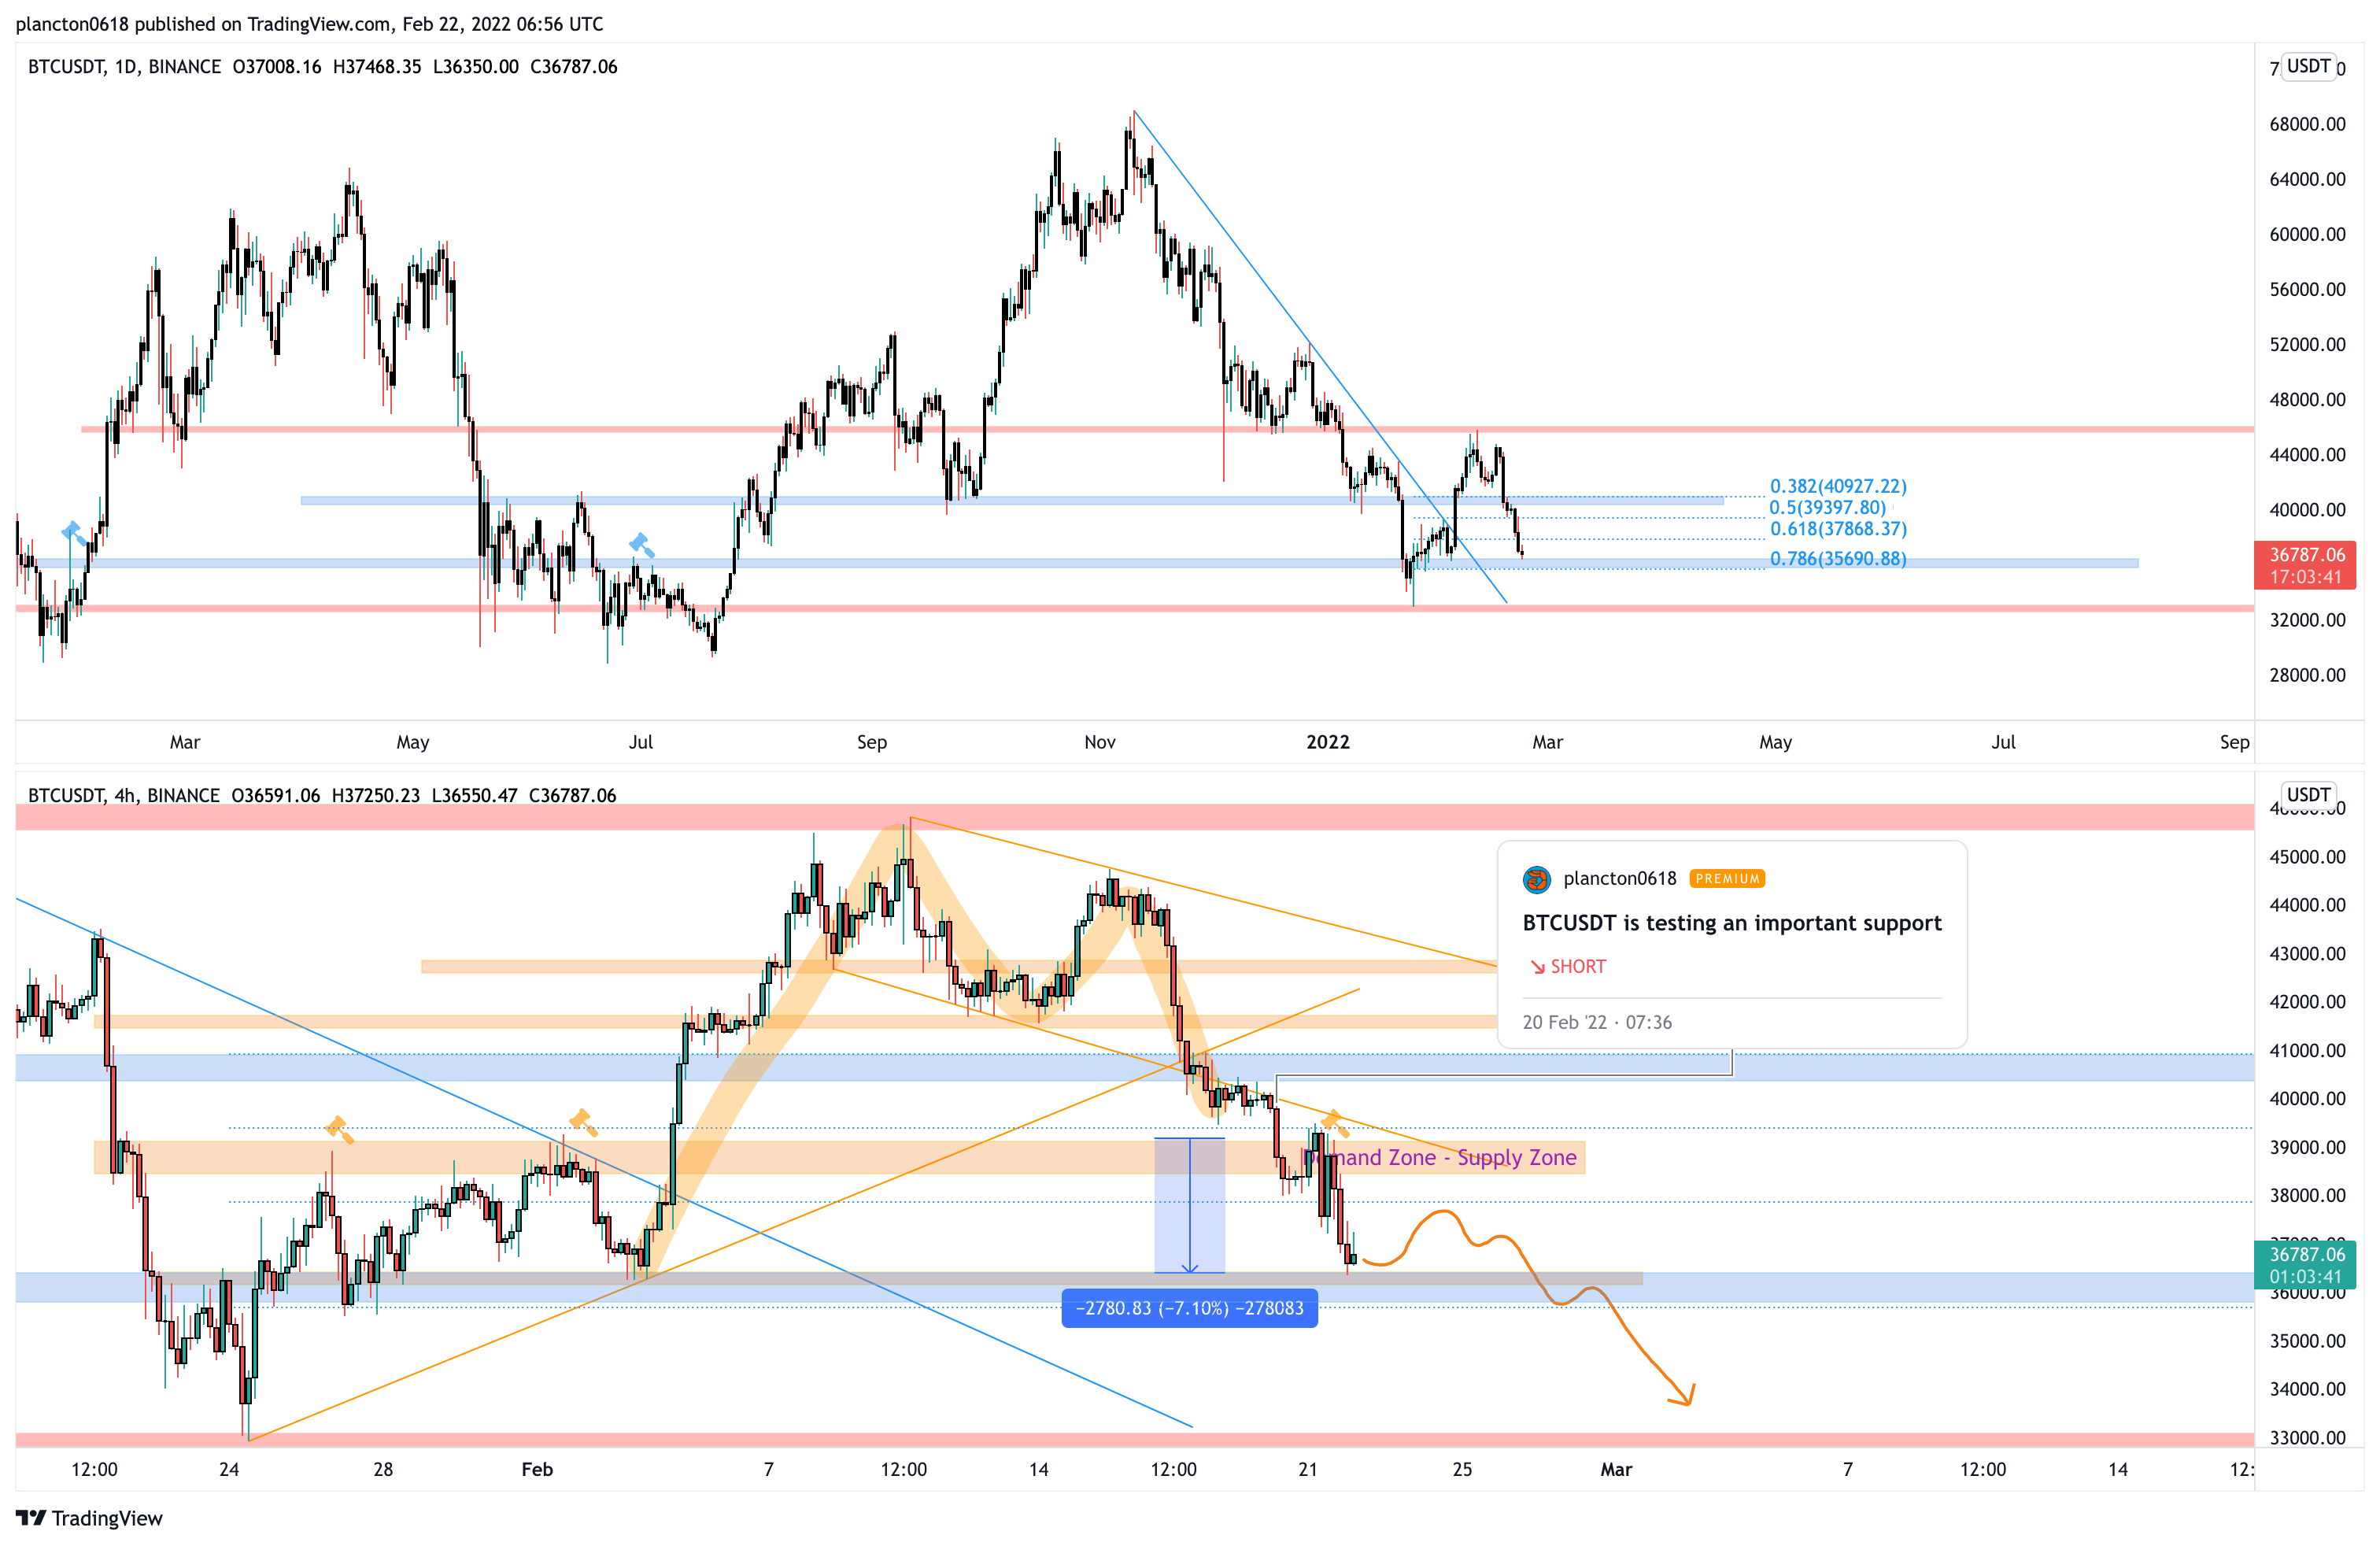
Task: Click the 'BTCUSDT, 4h, BINANCE' symbol legend
Action: [123, 796]
